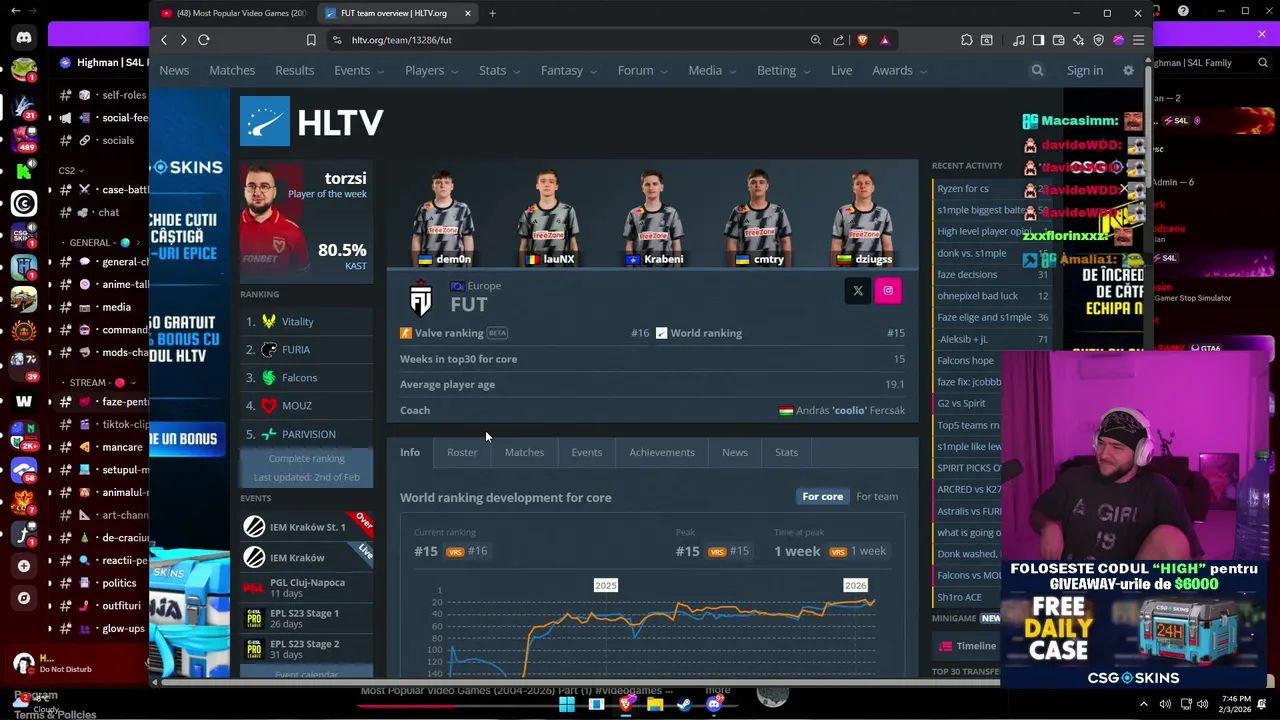Open the browser hamburger menu

point(1138,40)
